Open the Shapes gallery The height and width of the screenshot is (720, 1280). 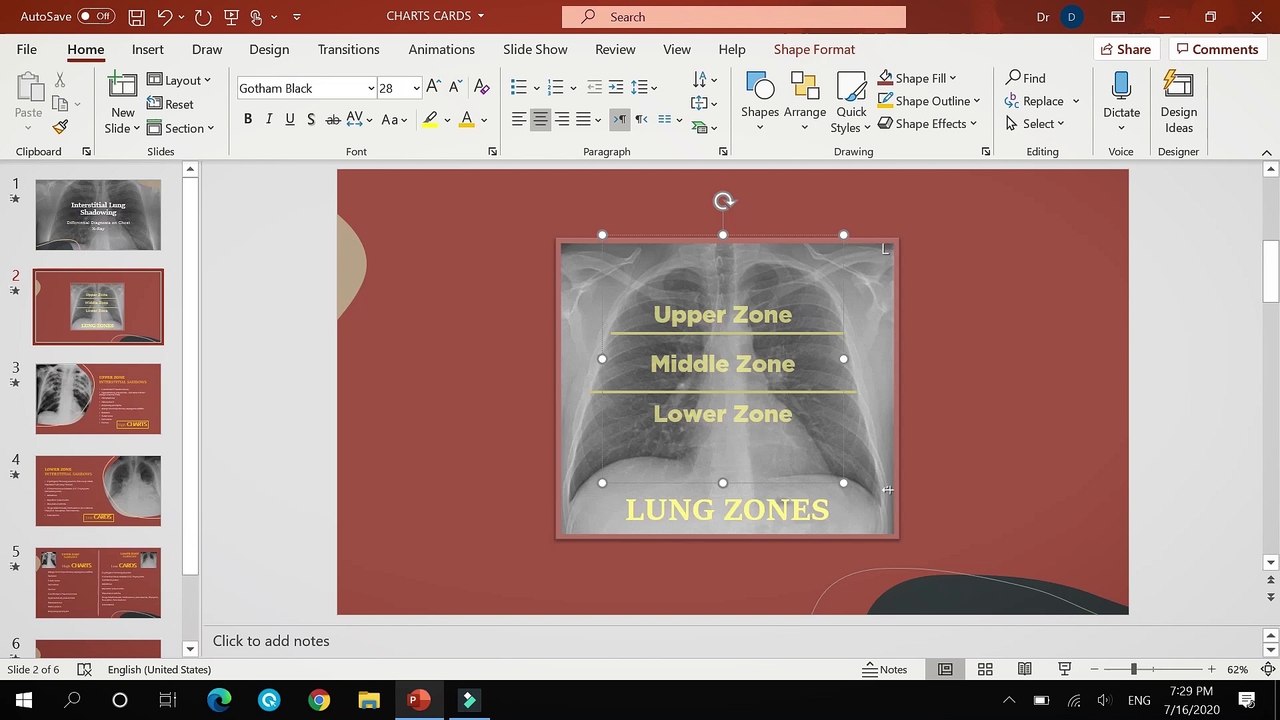(x=760, y=103)
